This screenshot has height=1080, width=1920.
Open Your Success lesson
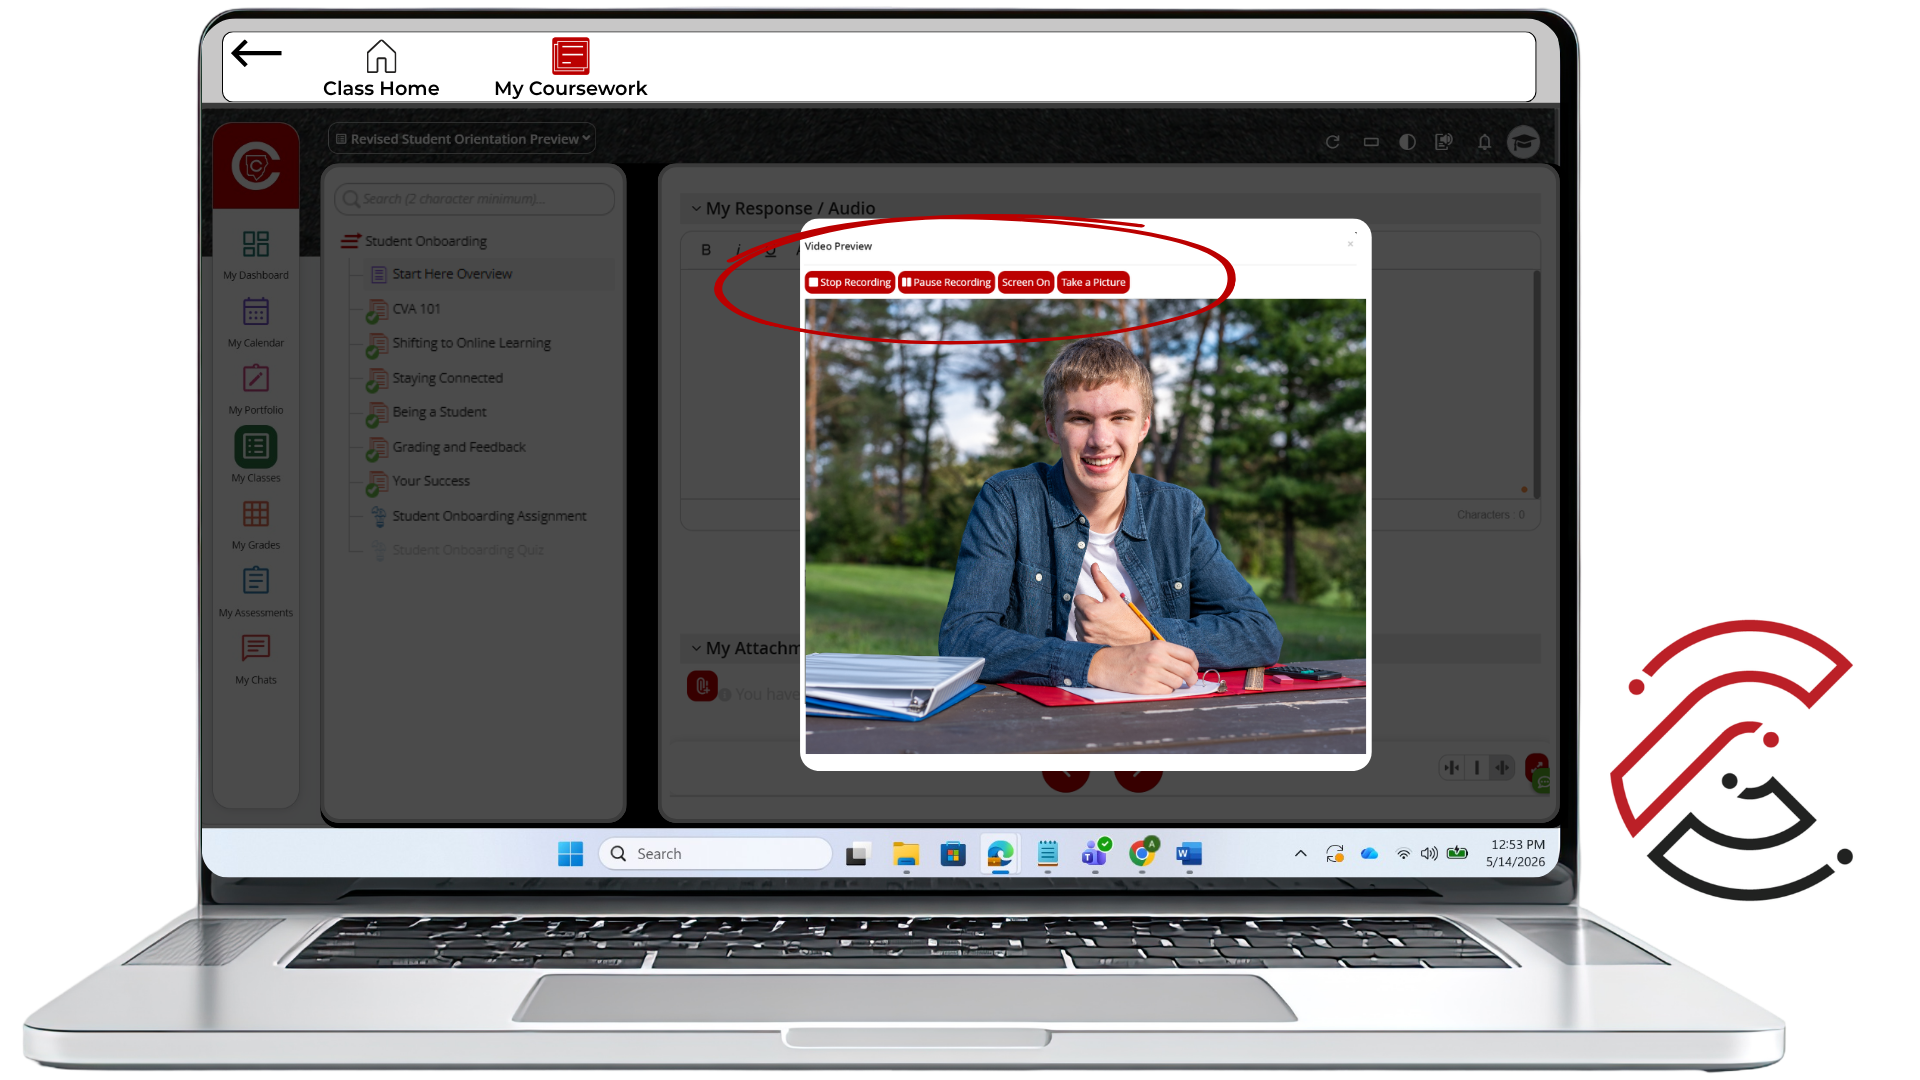(x=431, y=481)
